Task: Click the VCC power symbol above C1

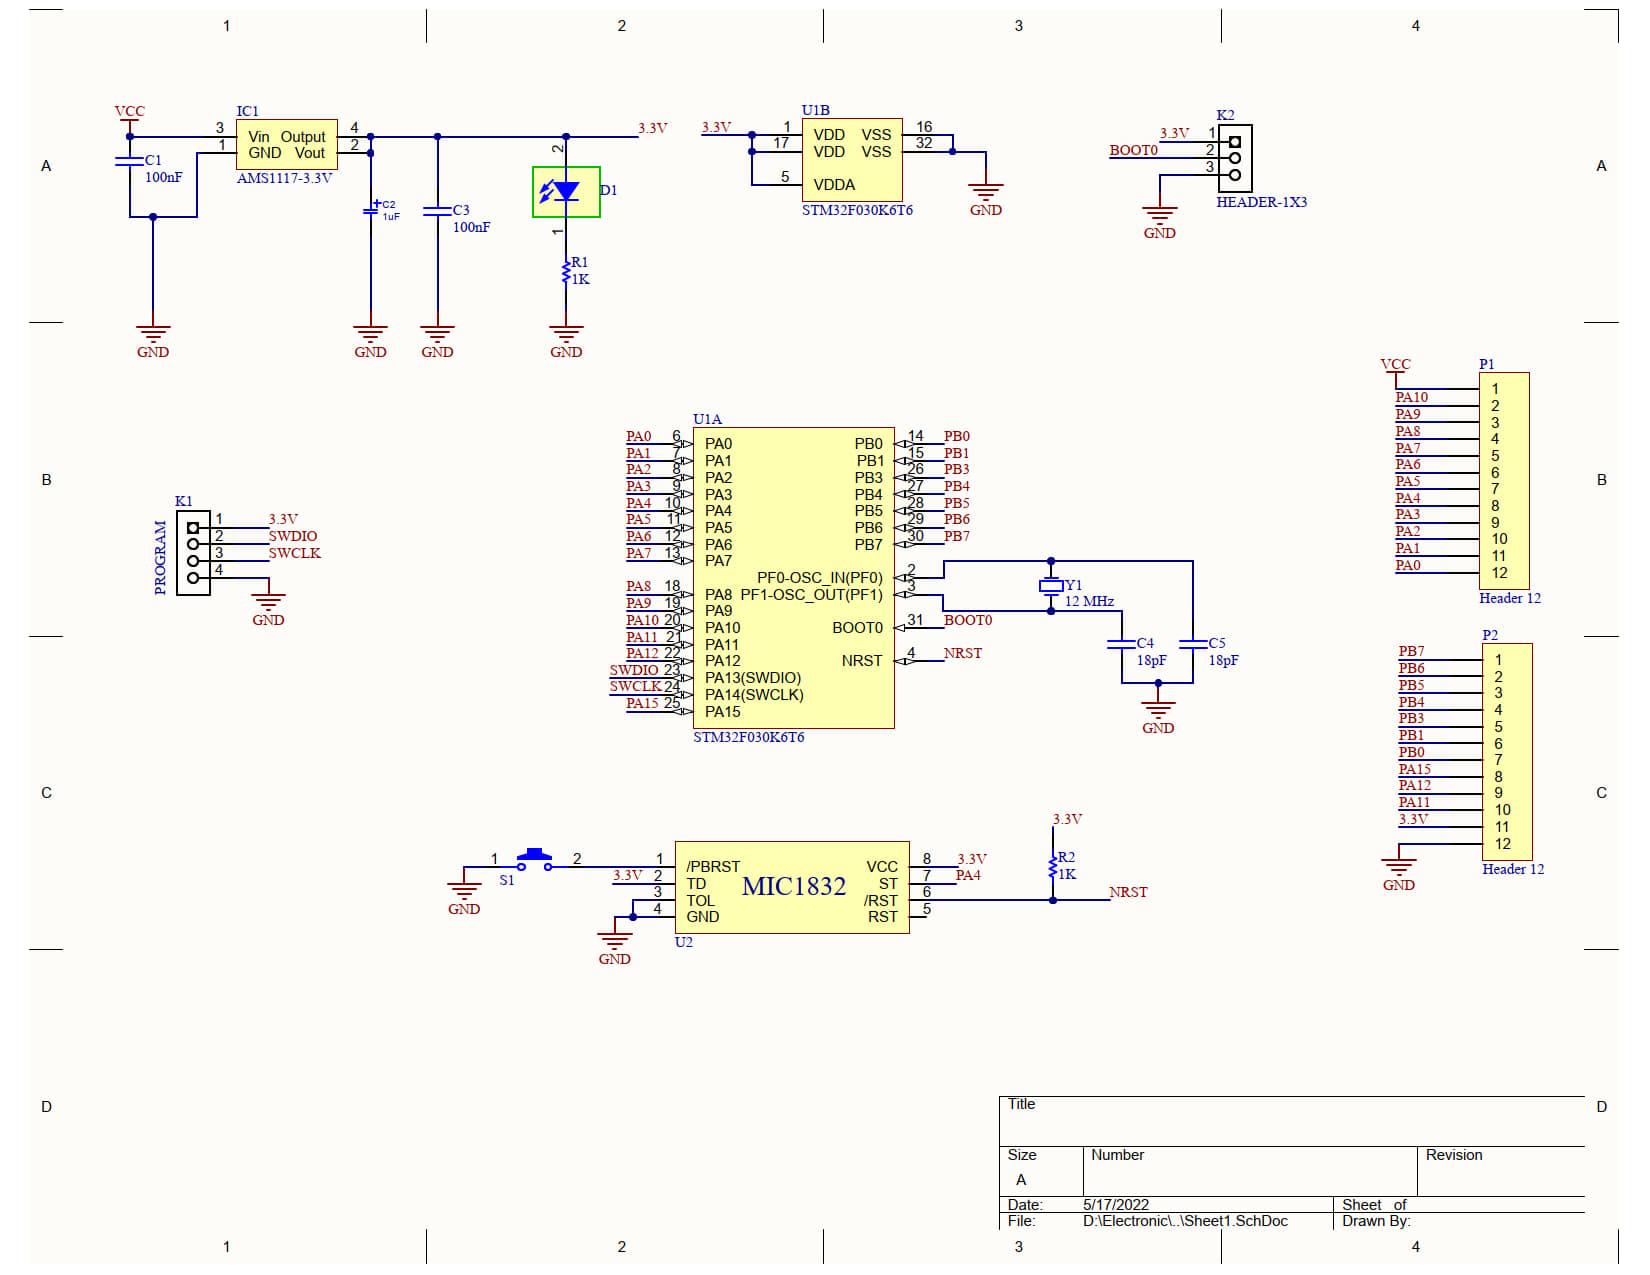Action: click(129, 114)
